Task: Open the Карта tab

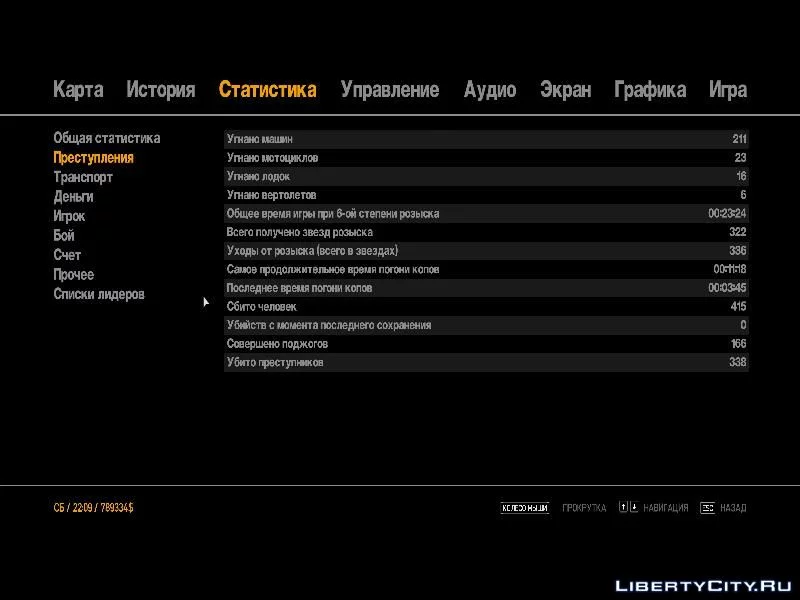Action: point(78,90)
